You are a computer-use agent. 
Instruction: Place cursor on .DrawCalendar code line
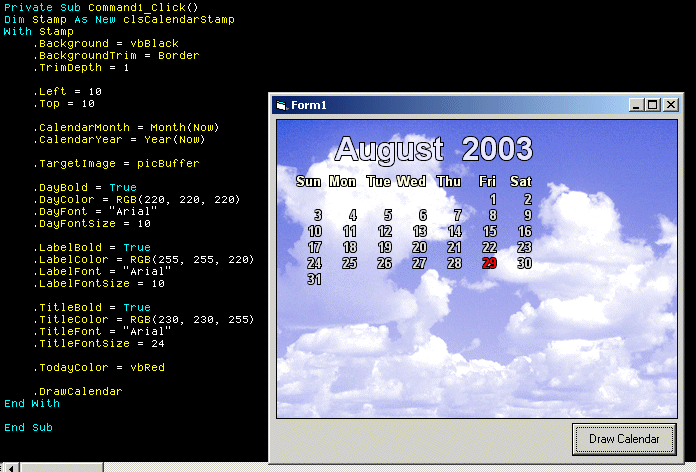pyautogui.click(x=78, y=391)
